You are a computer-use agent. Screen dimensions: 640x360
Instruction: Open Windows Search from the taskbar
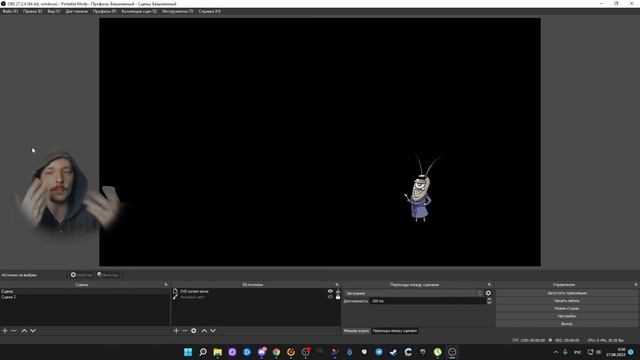click(203, 352)
